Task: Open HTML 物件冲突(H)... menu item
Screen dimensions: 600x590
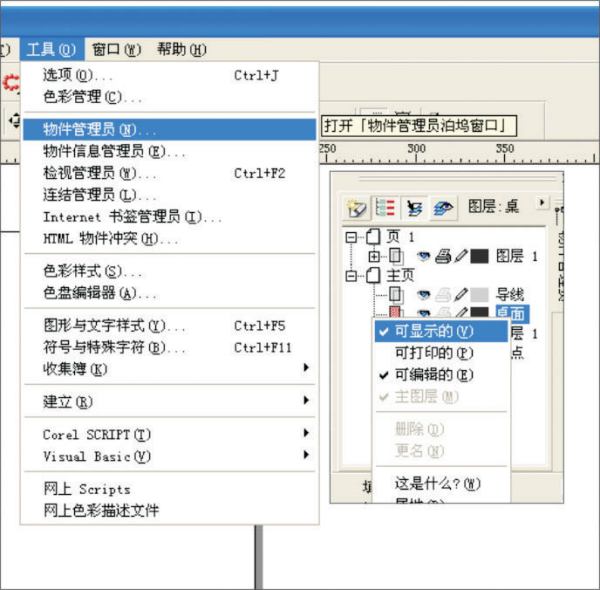Action: pyautogui.click(x=168, y=239)
